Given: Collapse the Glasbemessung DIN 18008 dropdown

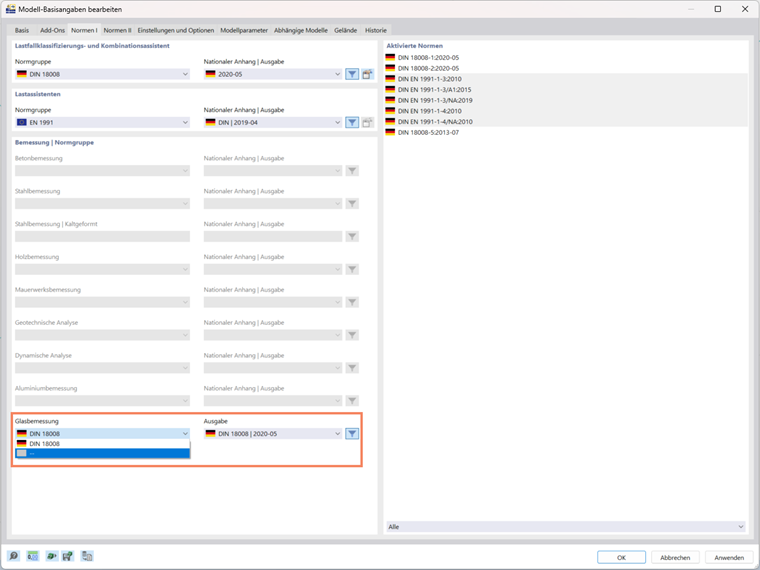Looking at the screenshot, I should pyautogui.click(x=102, y=434).
